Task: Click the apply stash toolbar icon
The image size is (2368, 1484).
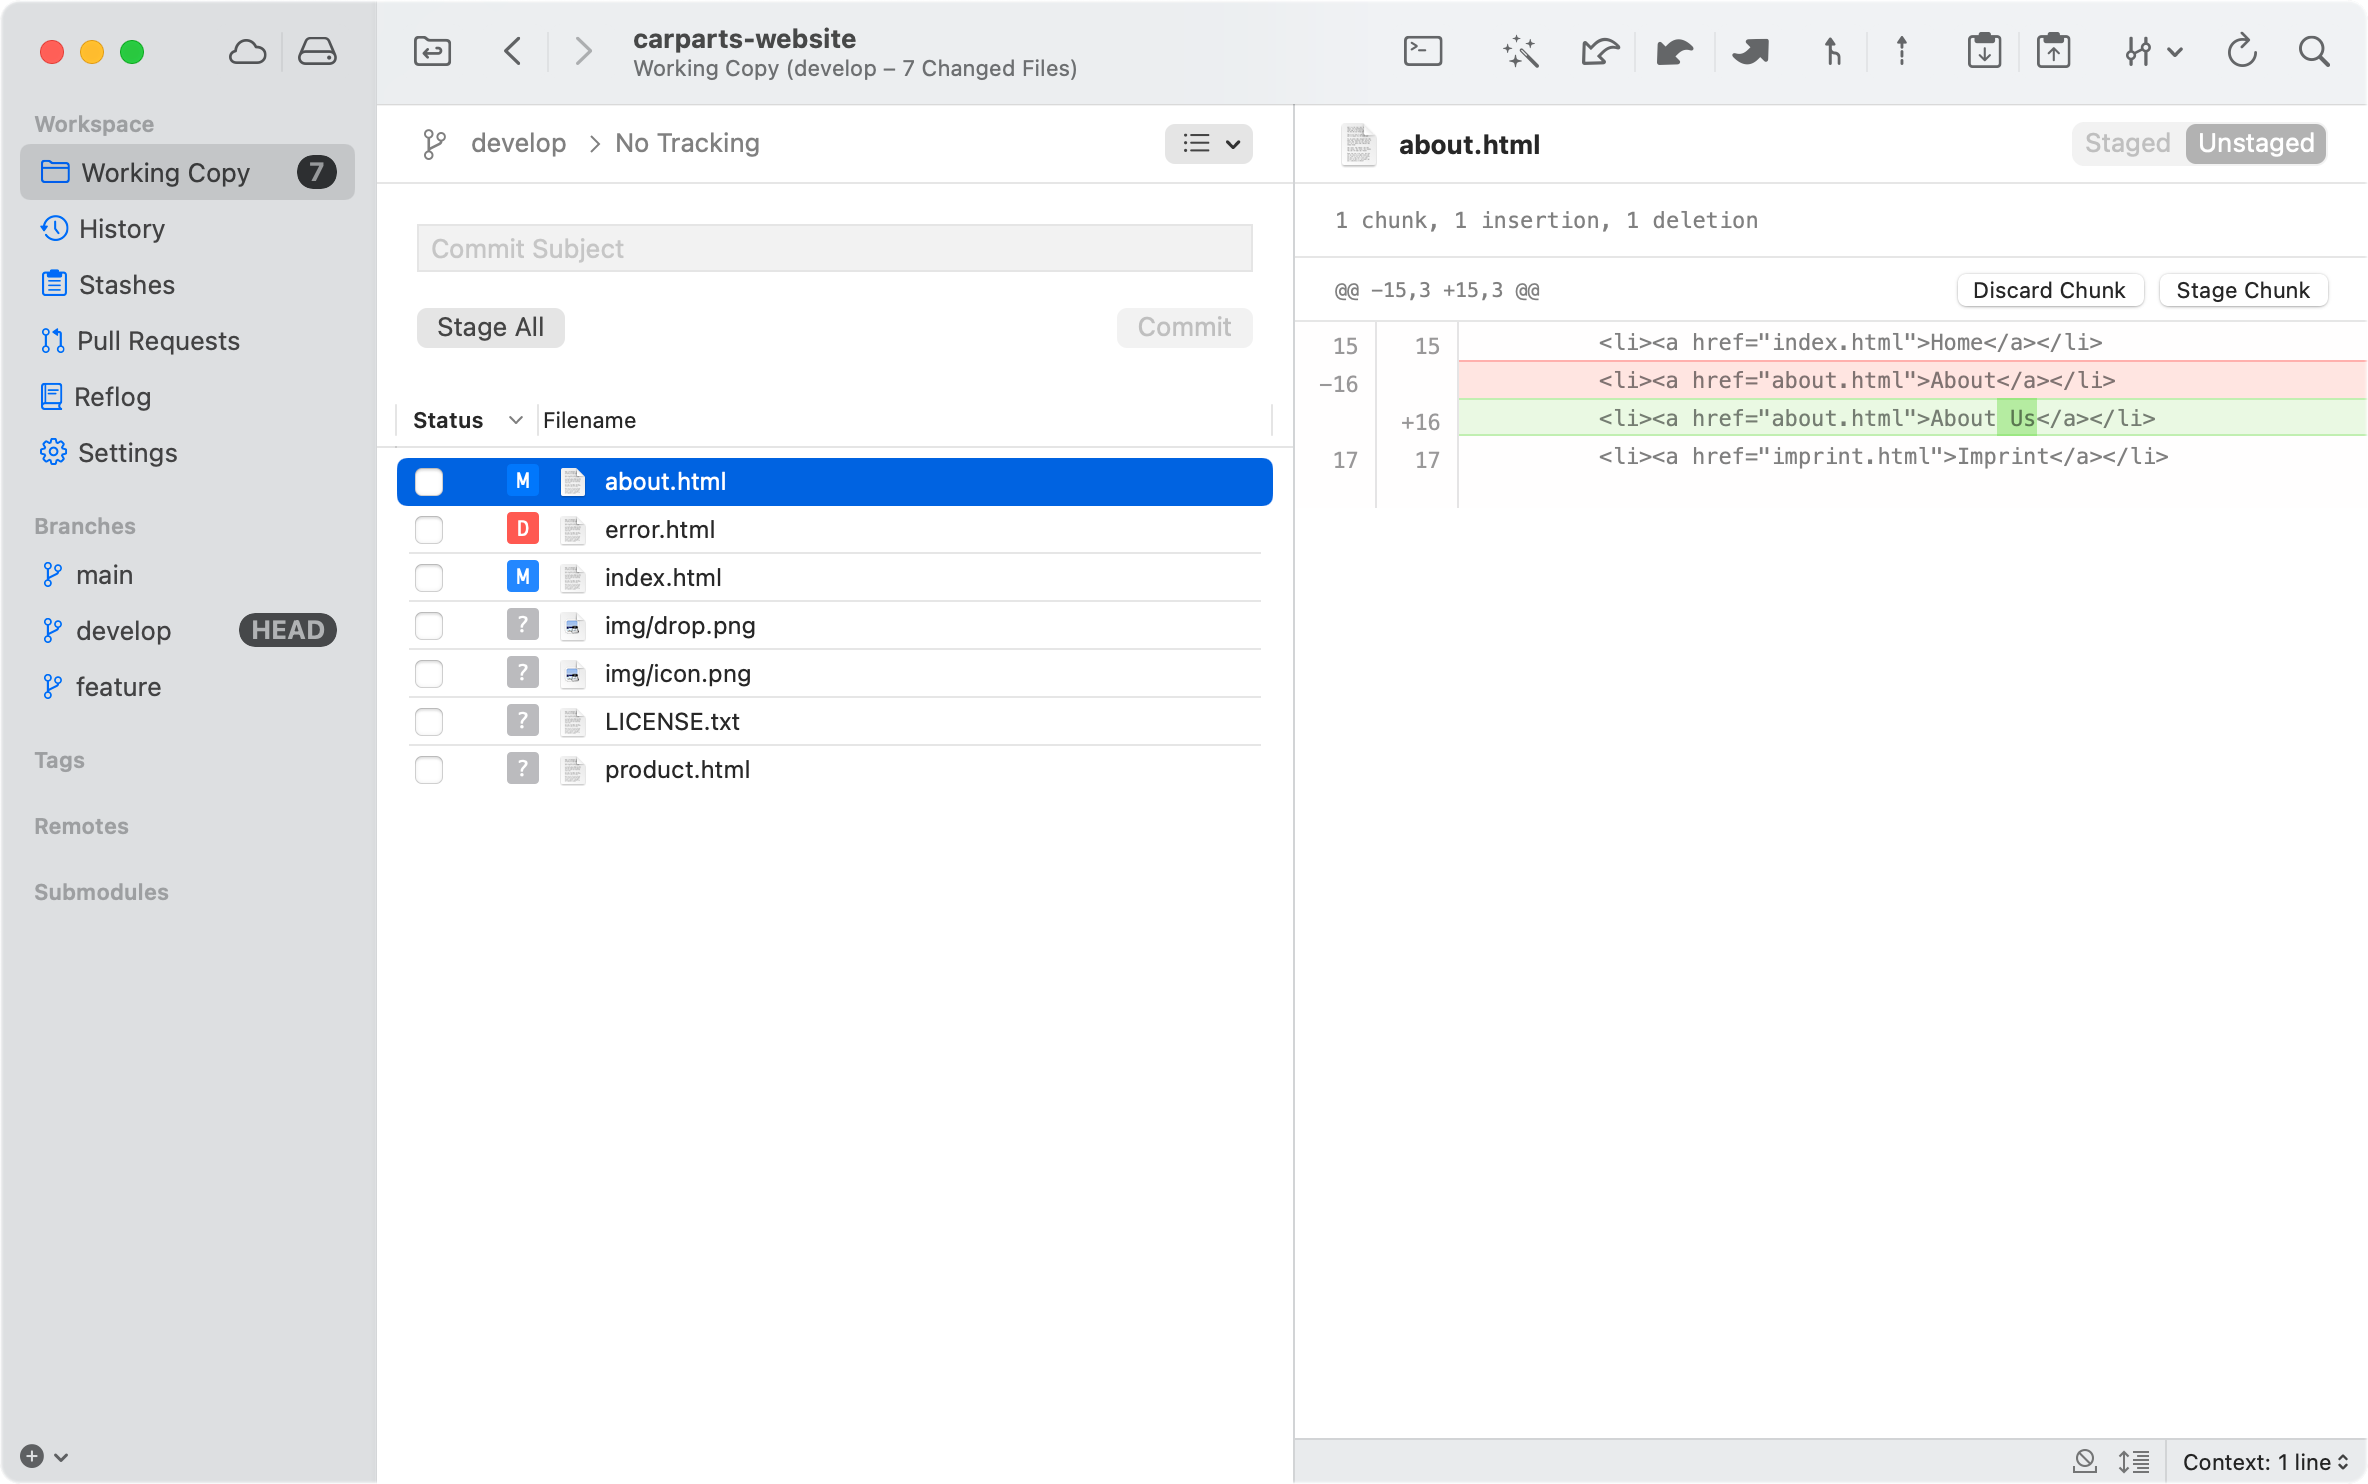Action: [2053, 51]
